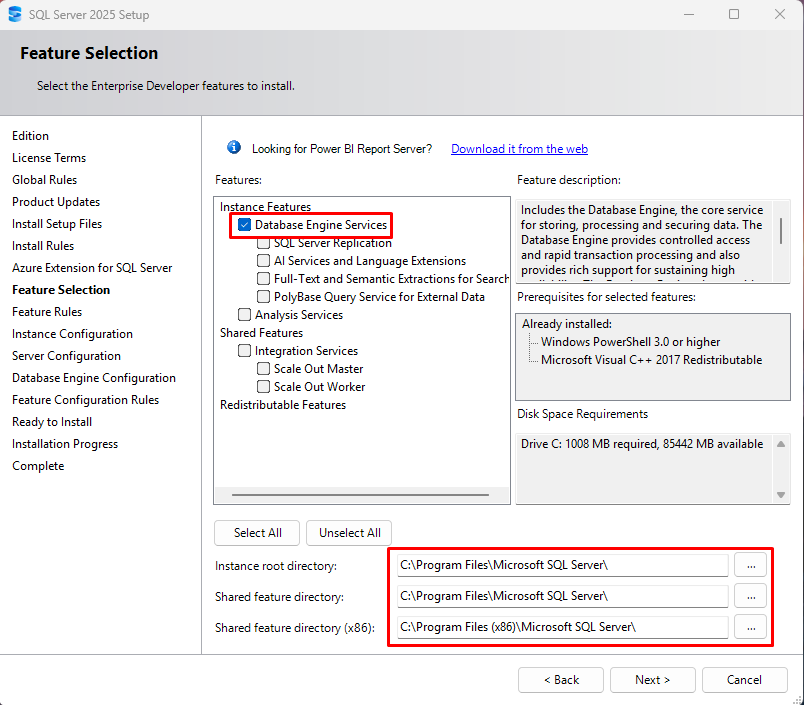
Task: Select the Instance Features group heading
Action: point(266,207)
